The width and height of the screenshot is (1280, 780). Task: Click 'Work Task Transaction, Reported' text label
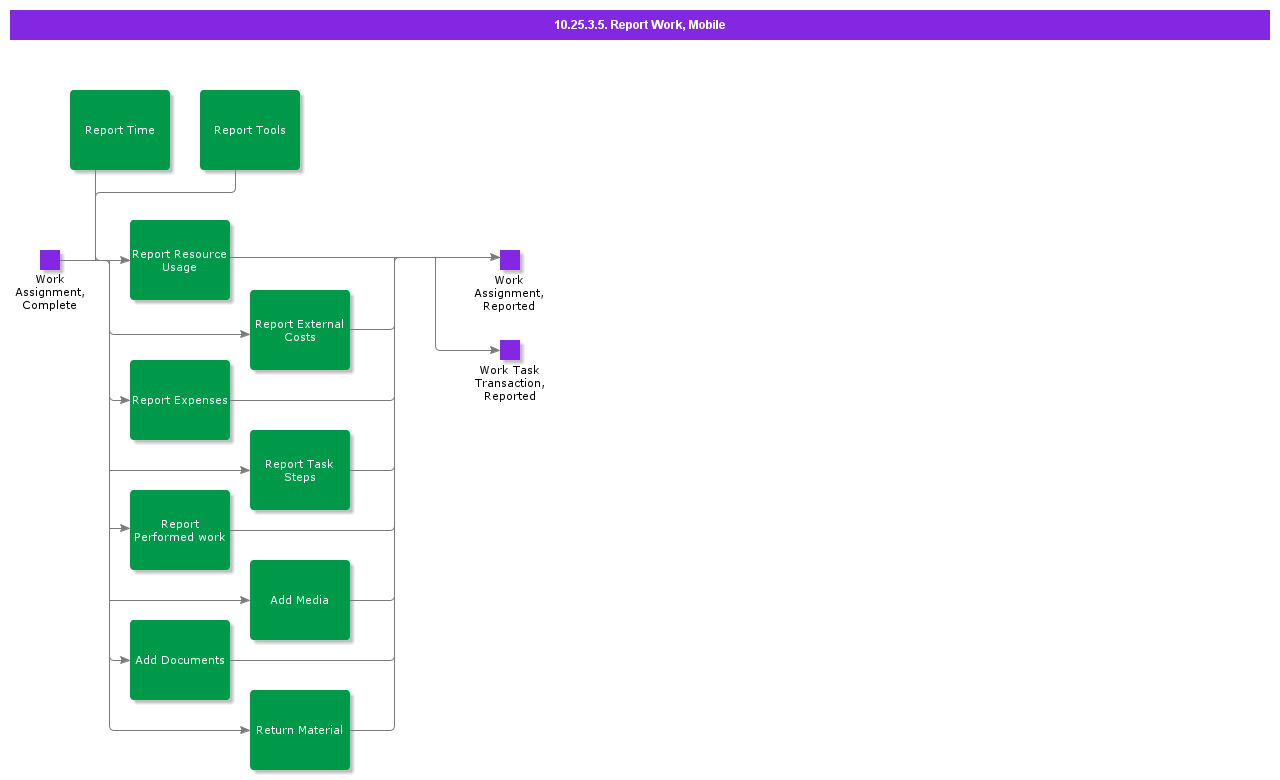509,383
